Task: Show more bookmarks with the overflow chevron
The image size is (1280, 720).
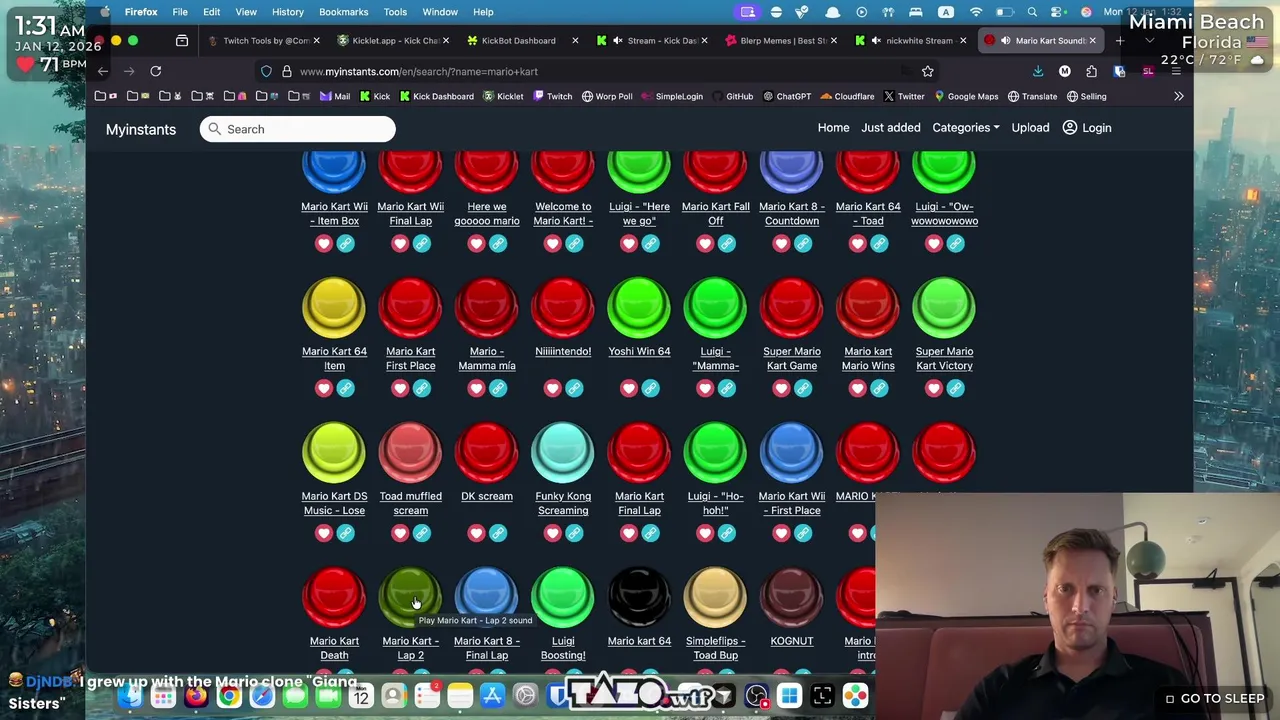Action: click(1179, 96)
